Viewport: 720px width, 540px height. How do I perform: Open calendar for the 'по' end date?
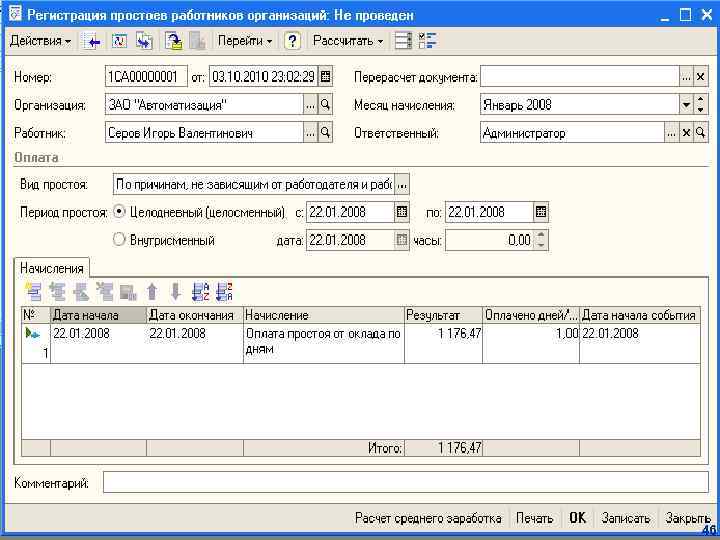541,212
